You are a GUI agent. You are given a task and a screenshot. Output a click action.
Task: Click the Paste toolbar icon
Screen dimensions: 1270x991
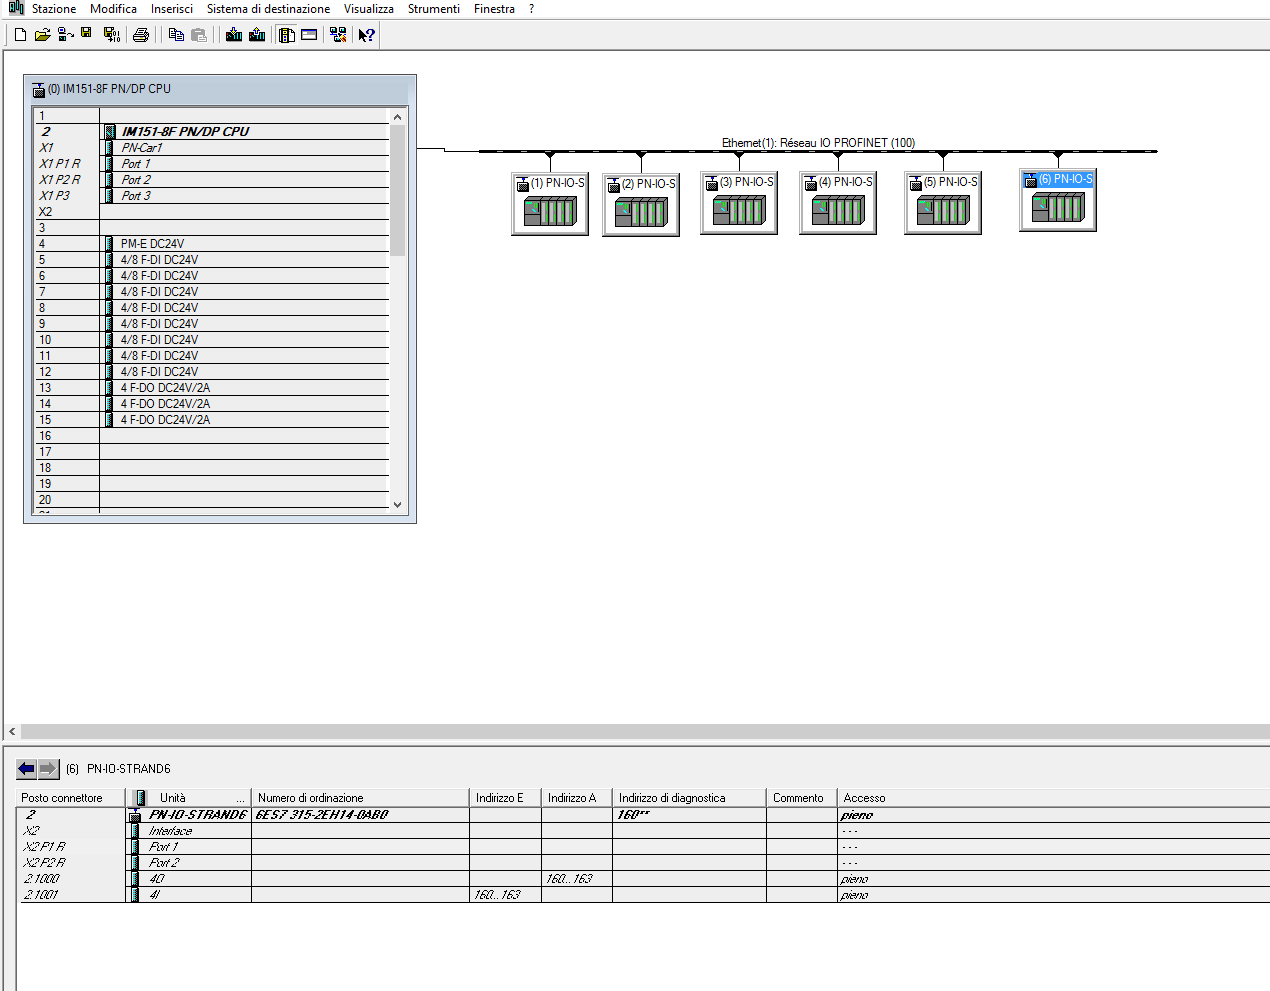pyautogui.click(x=199, y=35)
